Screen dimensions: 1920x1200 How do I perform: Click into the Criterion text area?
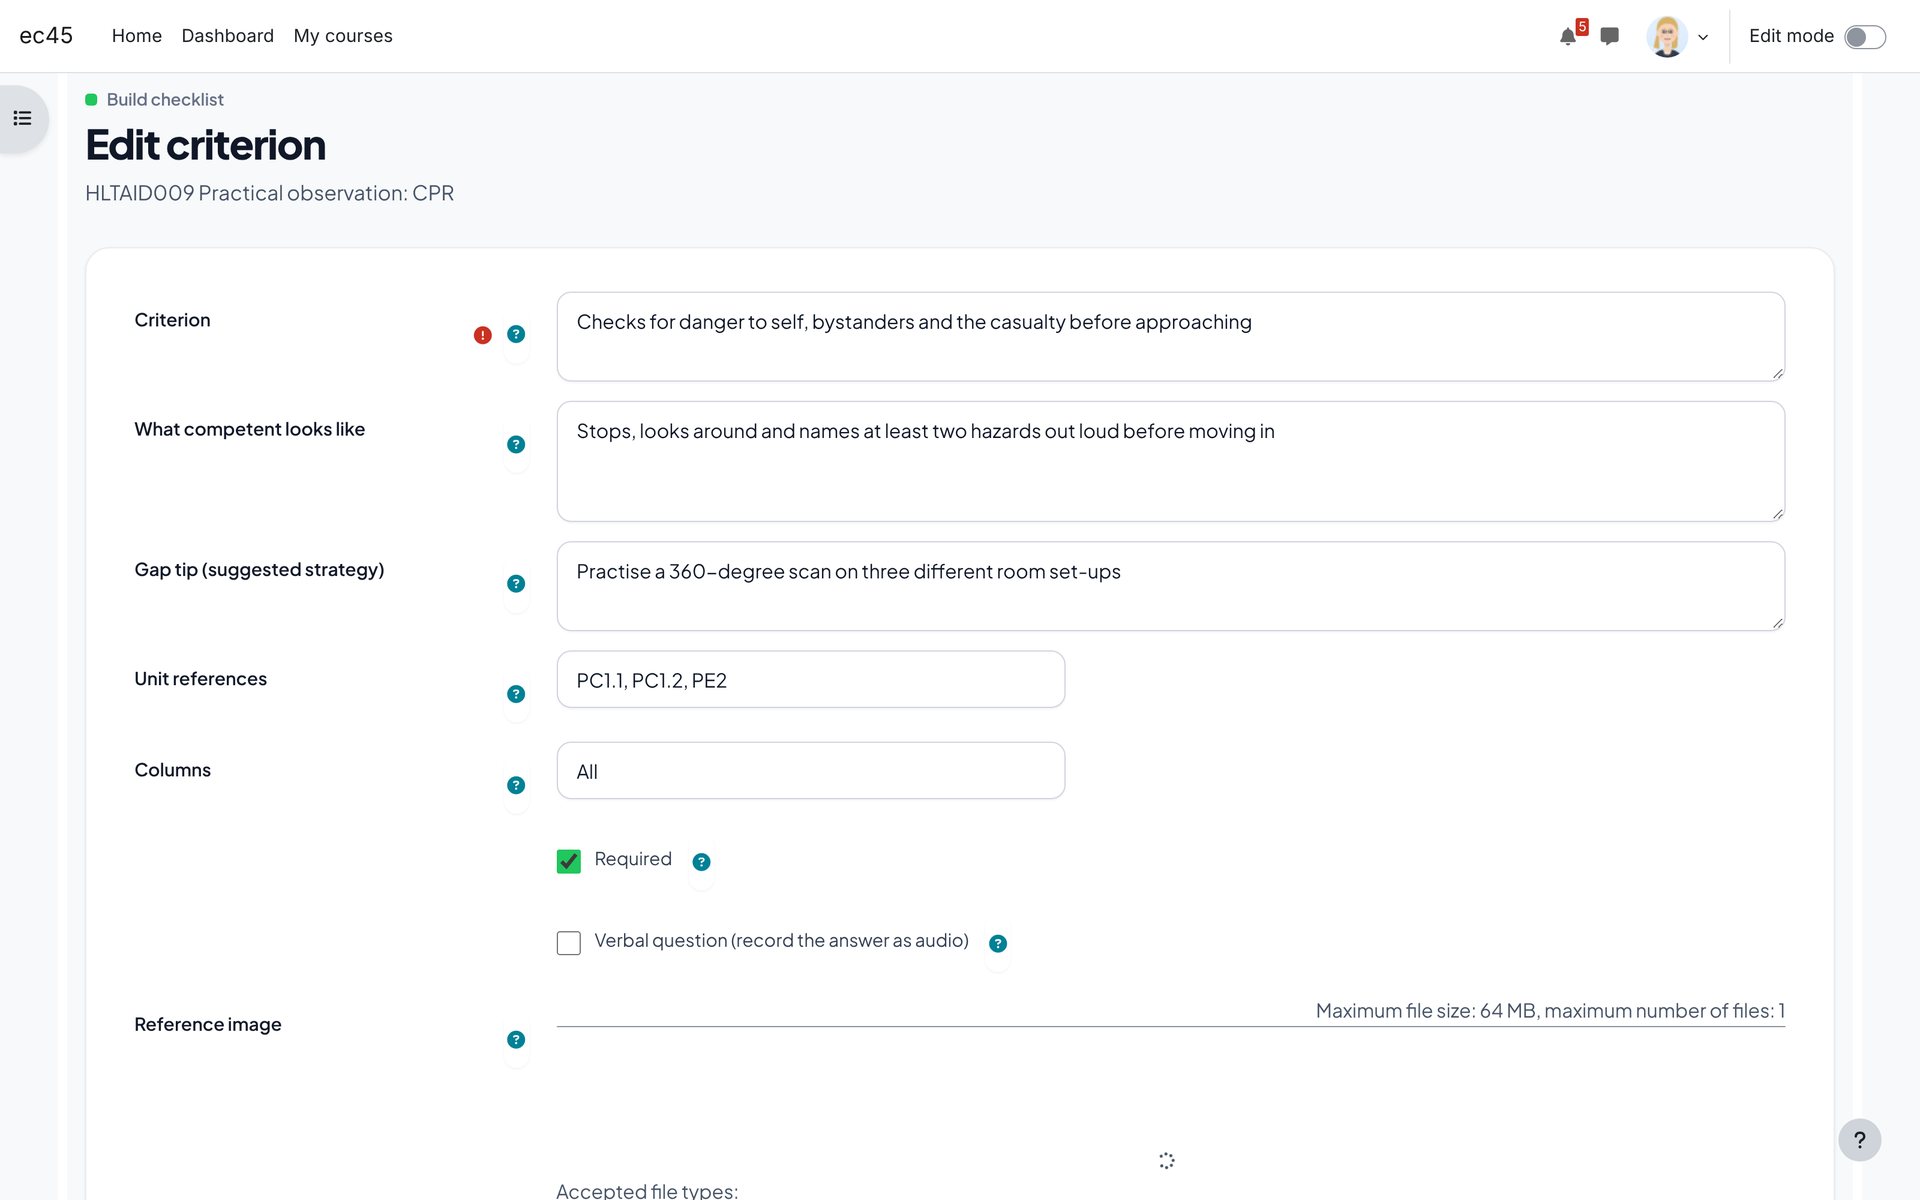[x=1170, y=336]
